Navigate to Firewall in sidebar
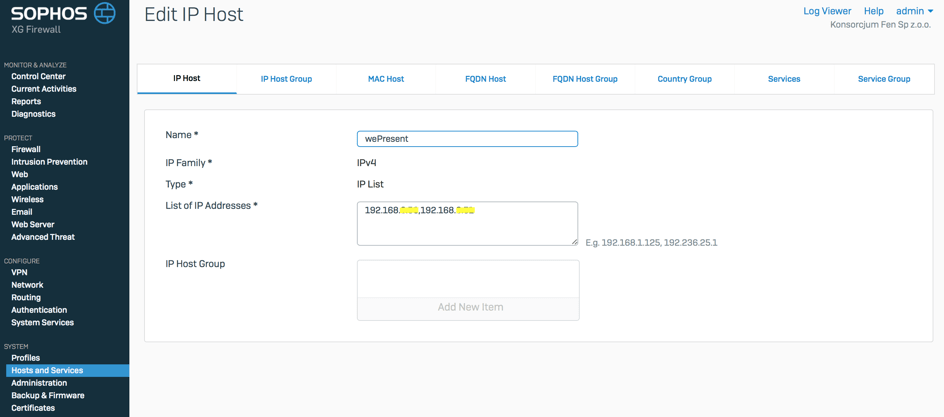The height and width of the screenshot is (417, 944). [26, 149]
